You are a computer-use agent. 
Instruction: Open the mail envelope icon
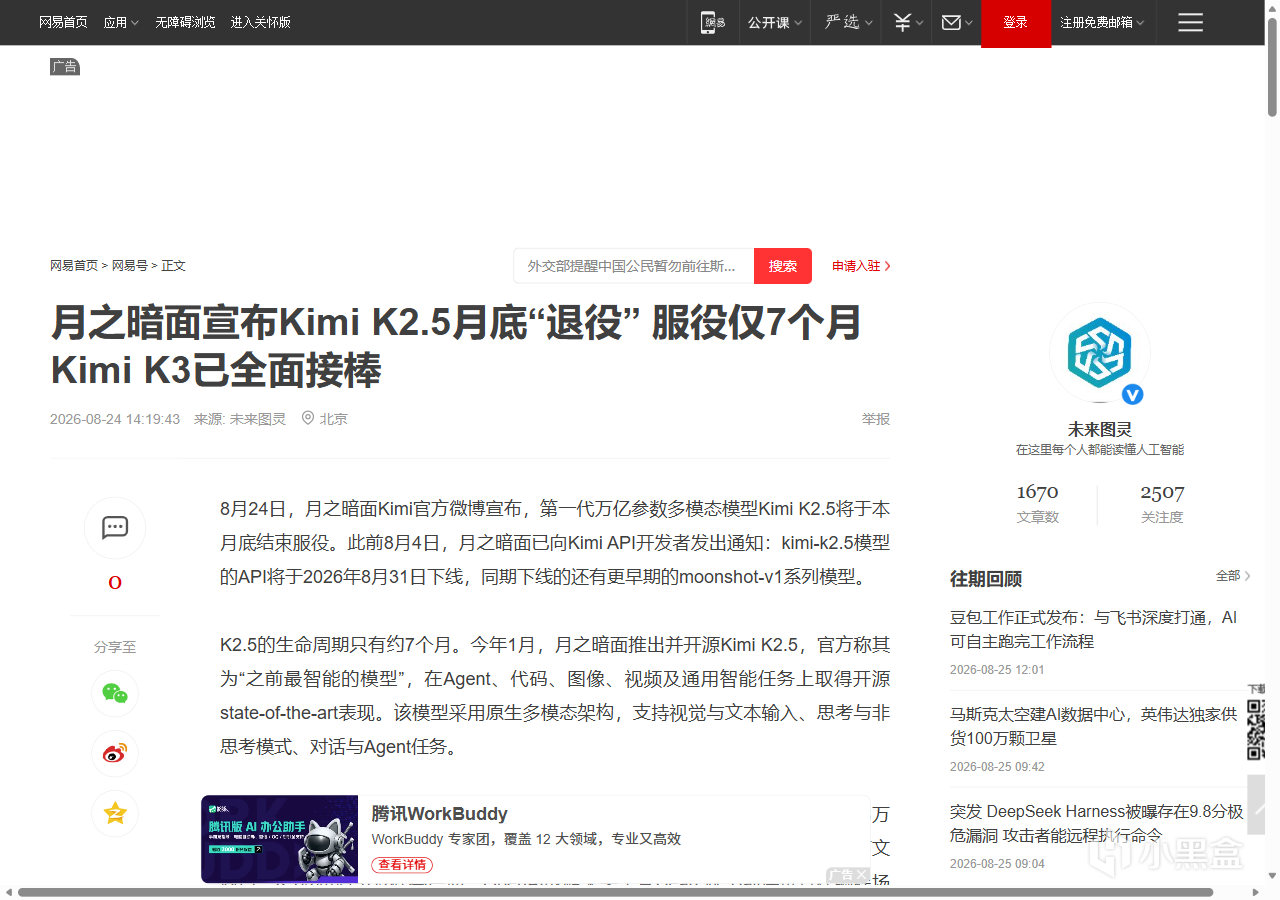pos(957,22)
